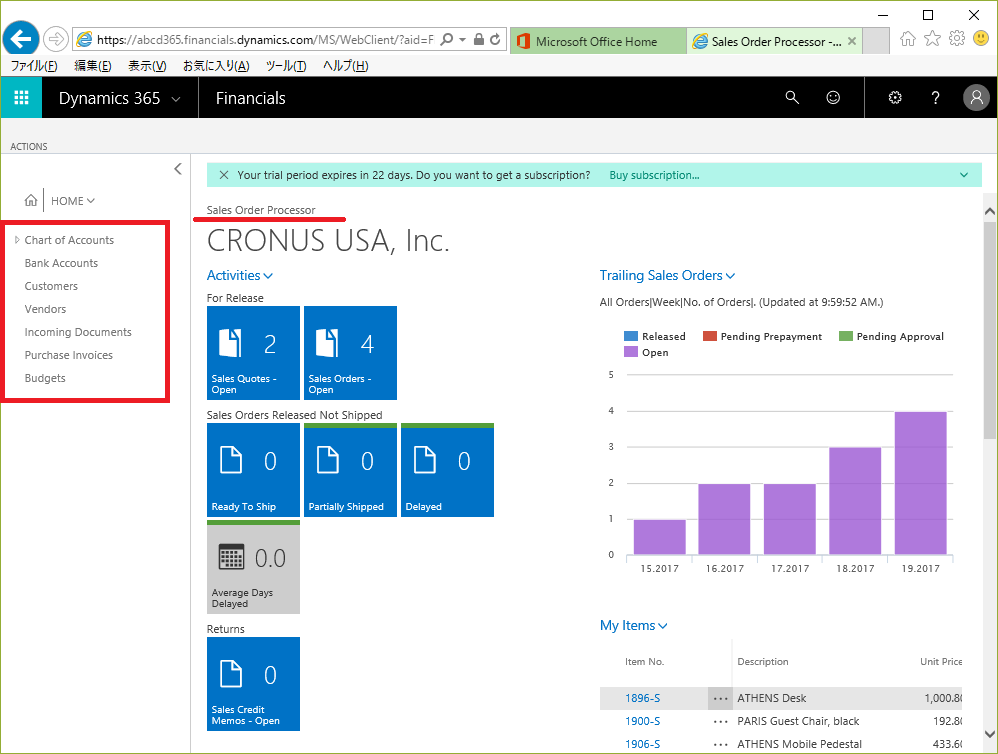This screenshot has width=998, height=754.
Task: Expand the notification bar chevron
Action: 964,175
